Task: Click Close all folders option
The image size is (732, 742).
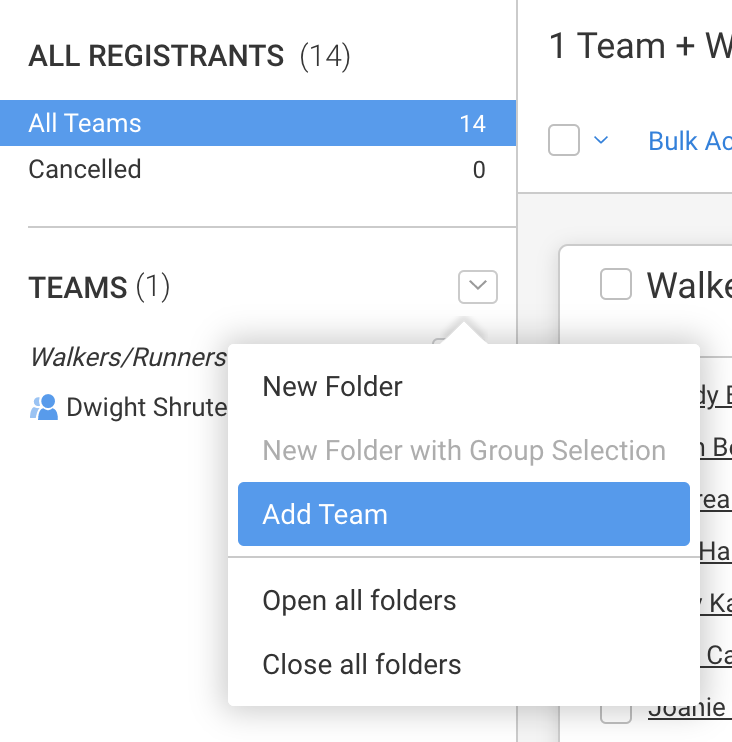Action: (362, 664)
